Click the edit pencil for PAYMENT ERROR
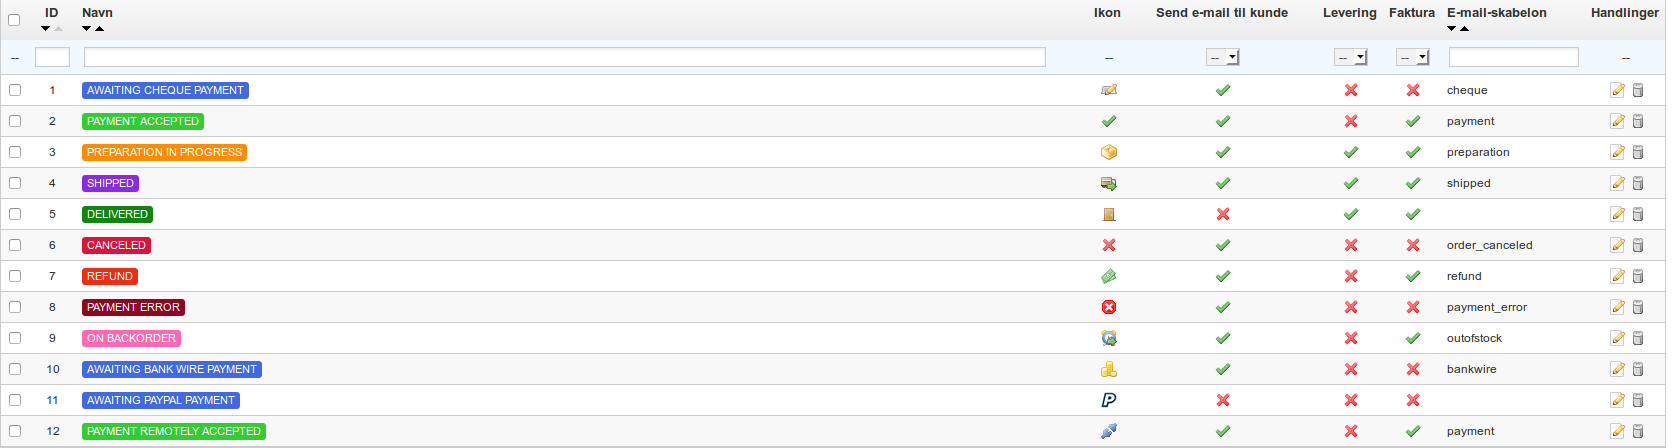The height and width of the screenshot is (448, 1673). (x=1617, y=307)
